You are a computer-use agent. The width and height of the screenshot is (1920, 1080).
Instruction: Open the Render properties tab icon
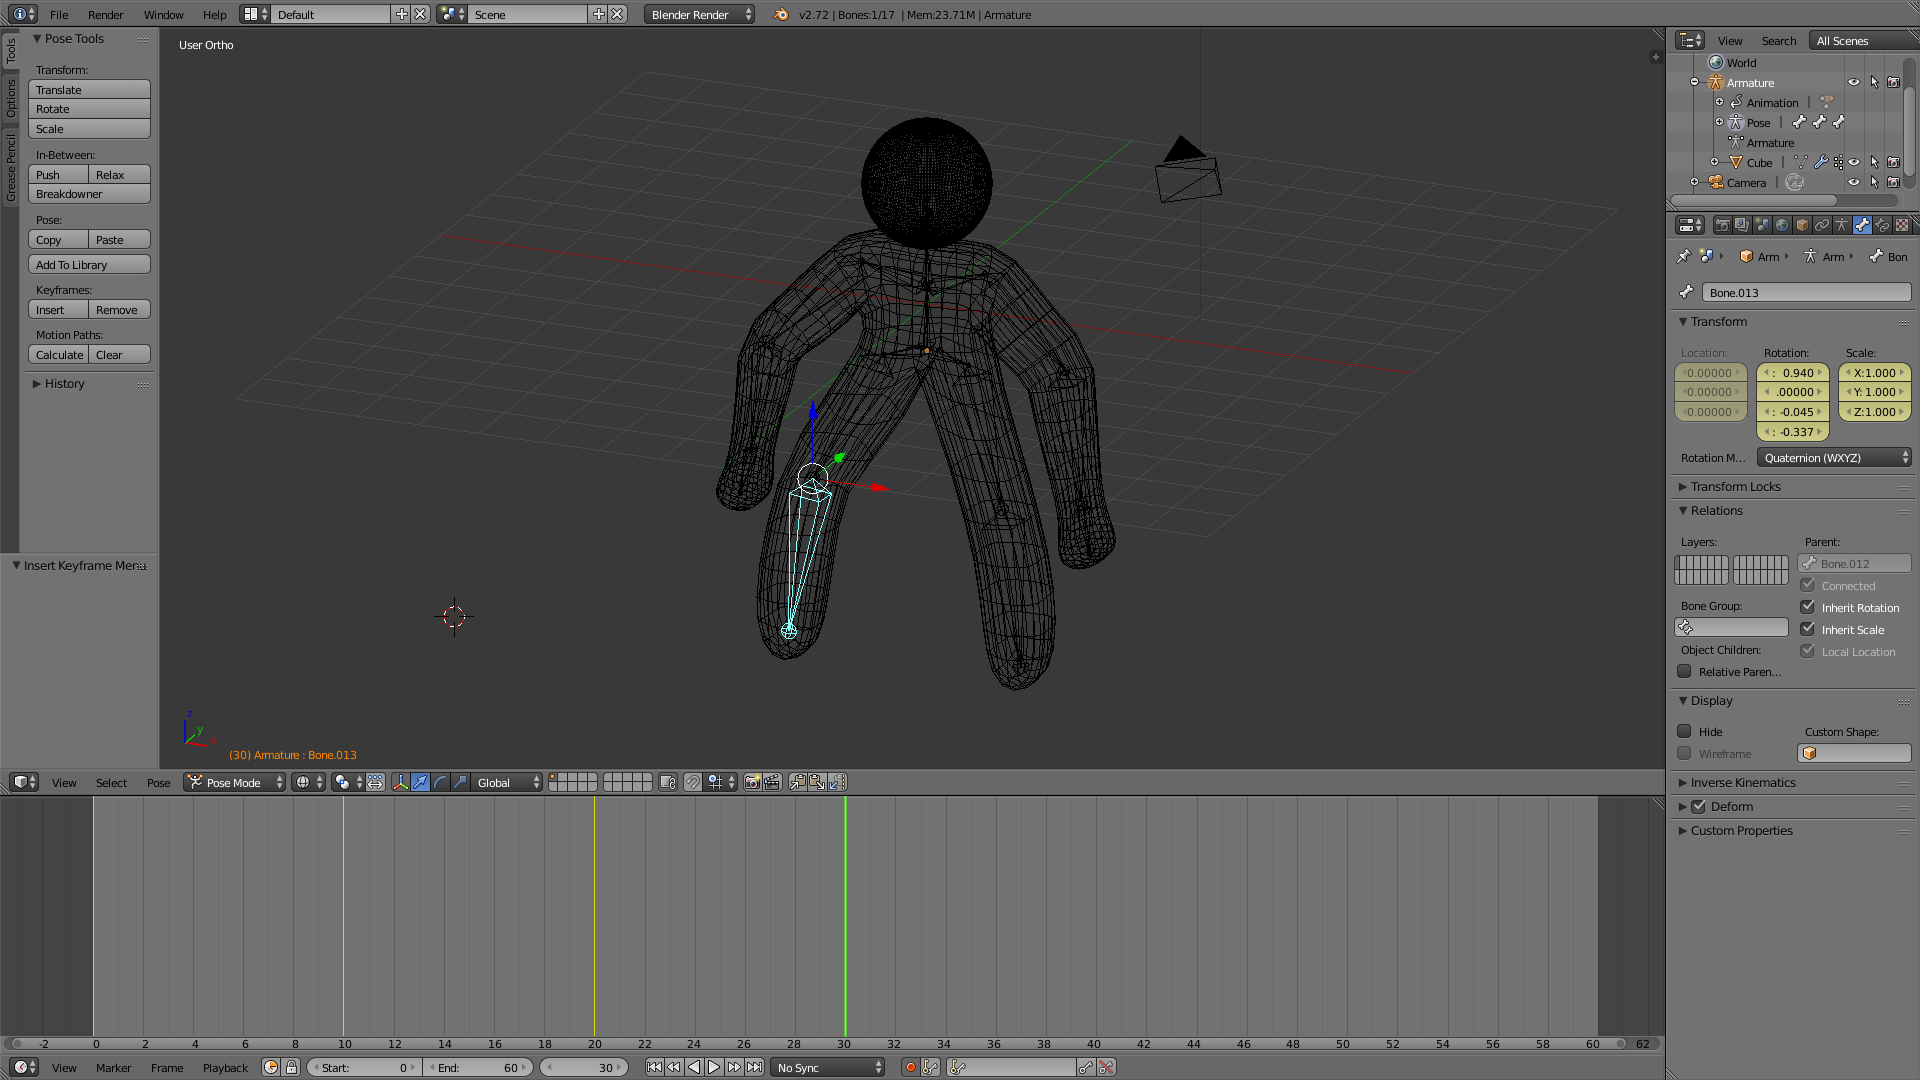click(x=1722, y=225)
